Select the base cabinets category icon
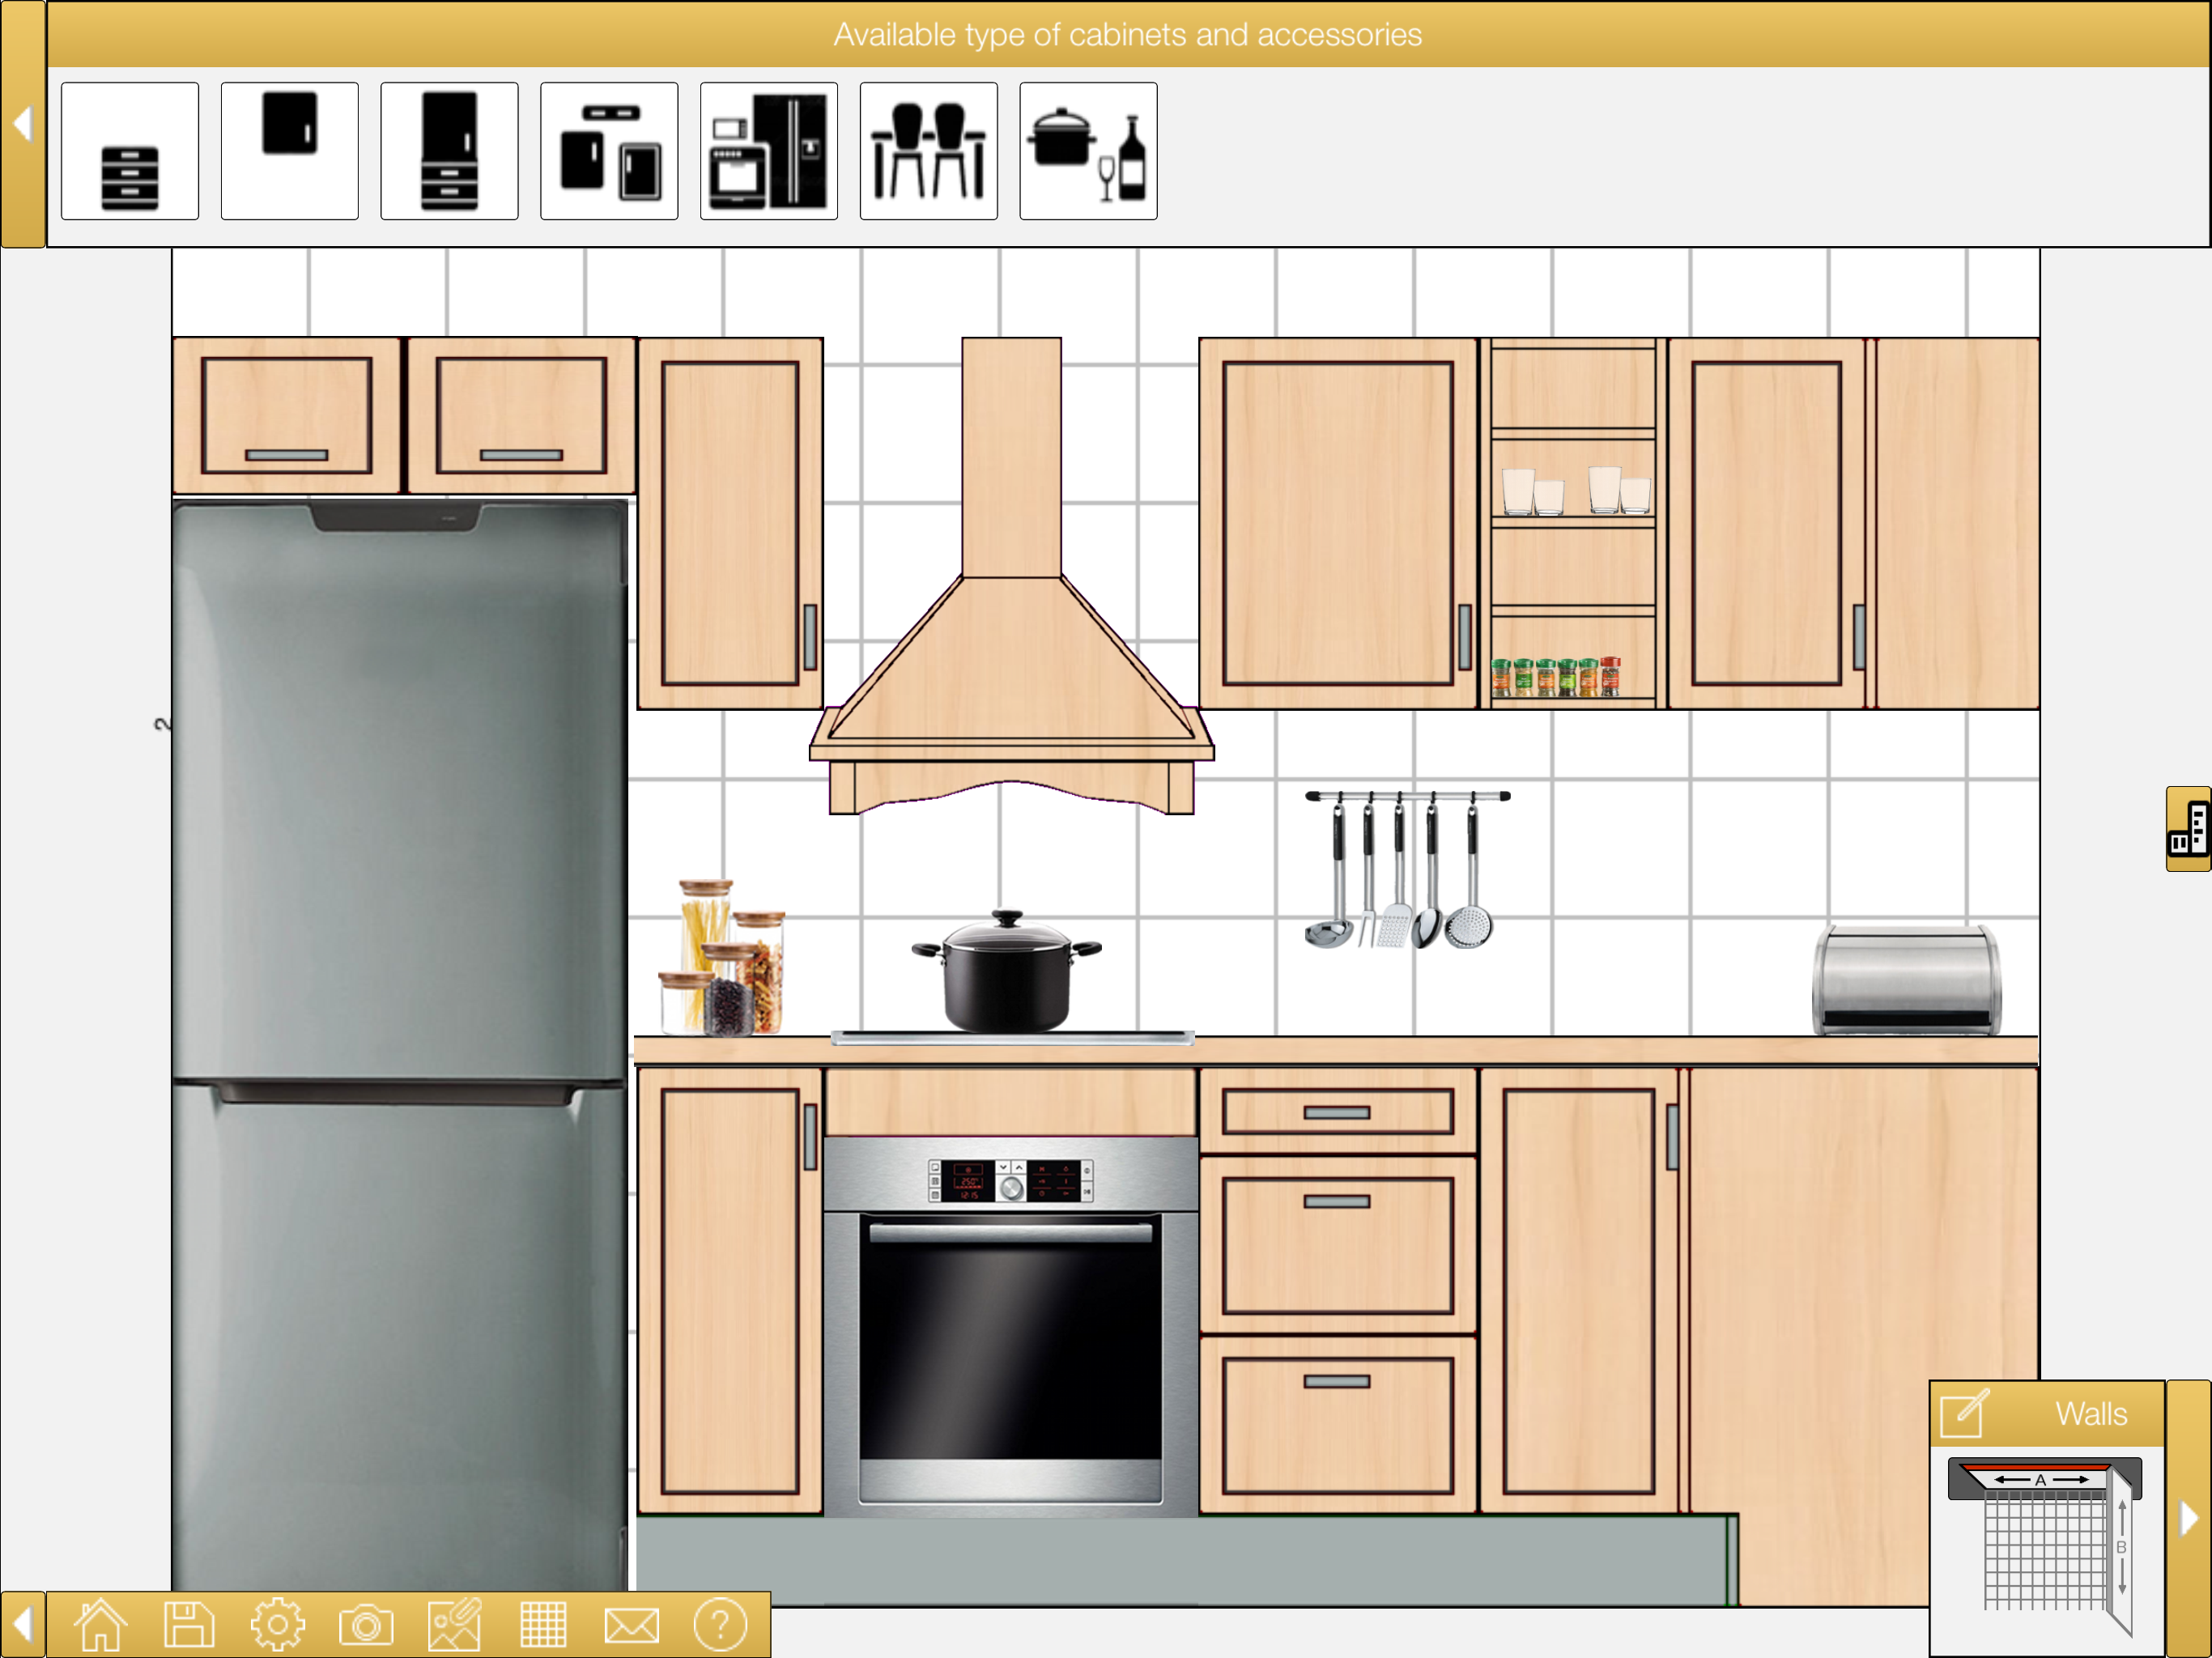Image resolution: width=2212 pixels, height=1658 pixels. pyautogui.click(x=130, y=151)
